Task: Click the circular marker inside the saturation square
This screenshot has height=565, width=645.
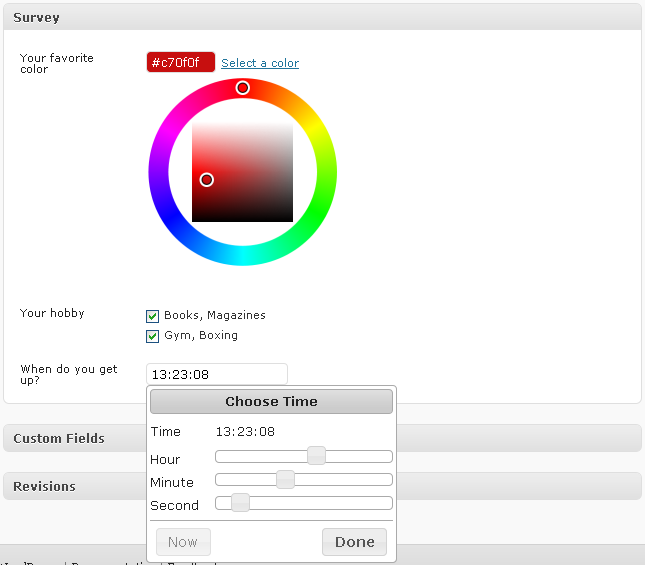Action: click(207, 180)
